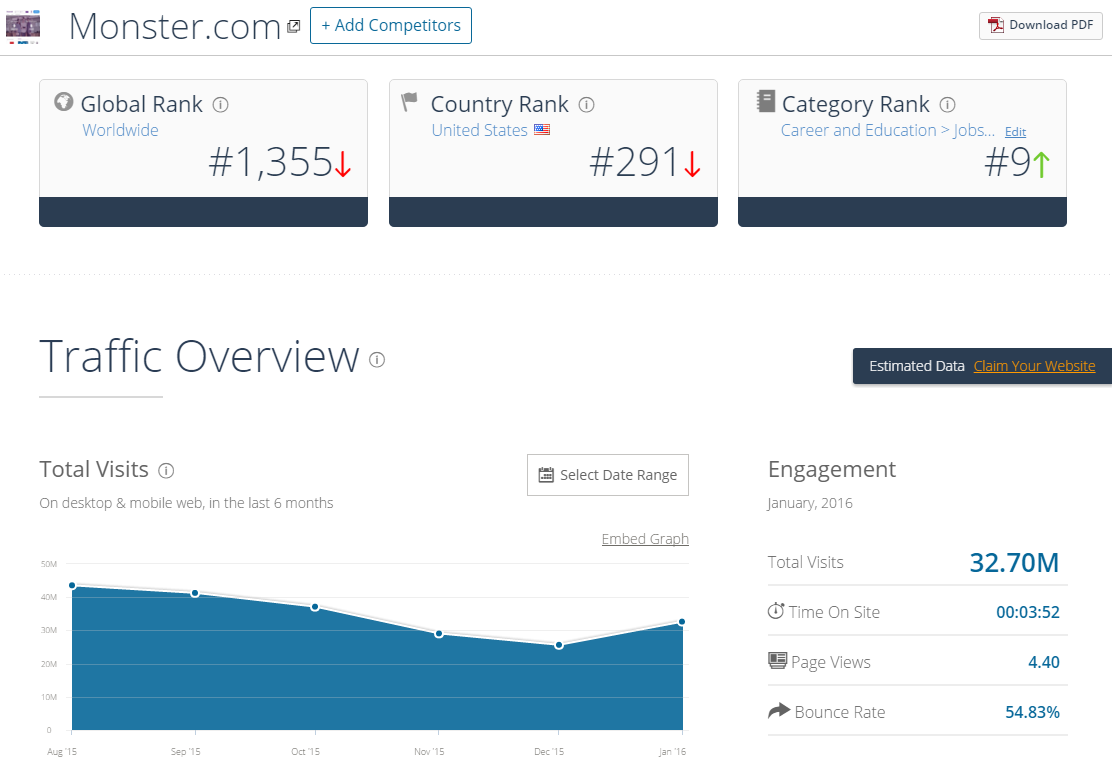Click the Download PDF button
Screen dimensions: 1112x771
[1040, 25]
